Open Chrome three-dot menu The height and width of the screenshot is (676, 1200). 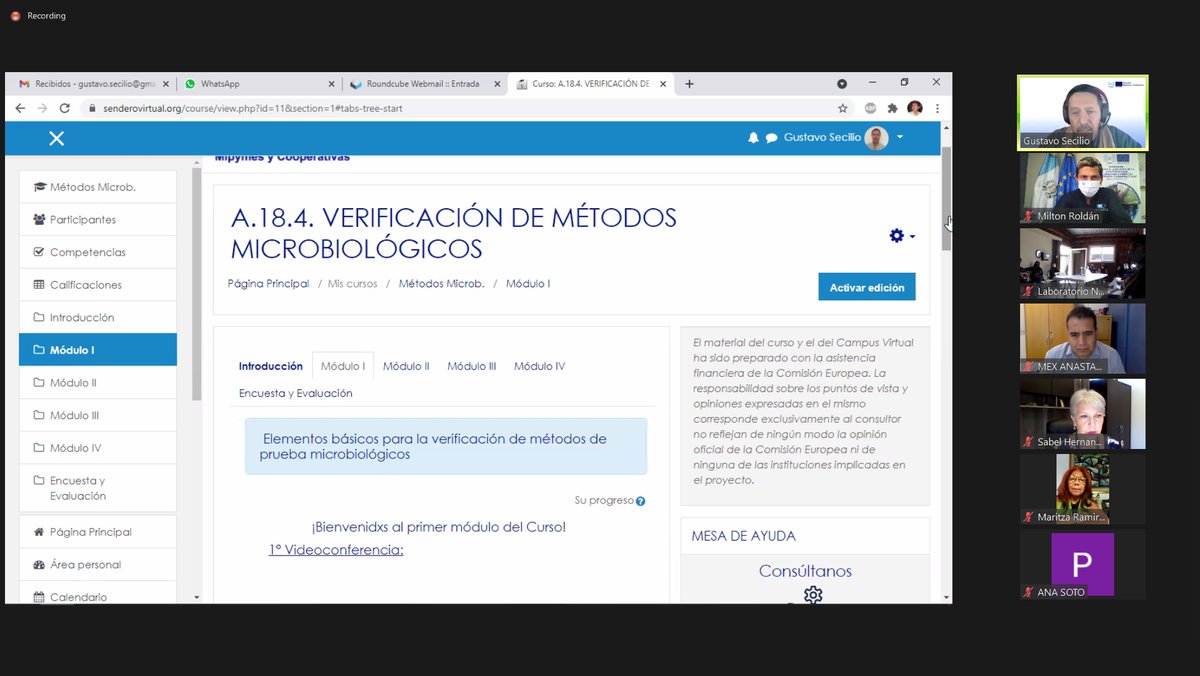[937, 108]
